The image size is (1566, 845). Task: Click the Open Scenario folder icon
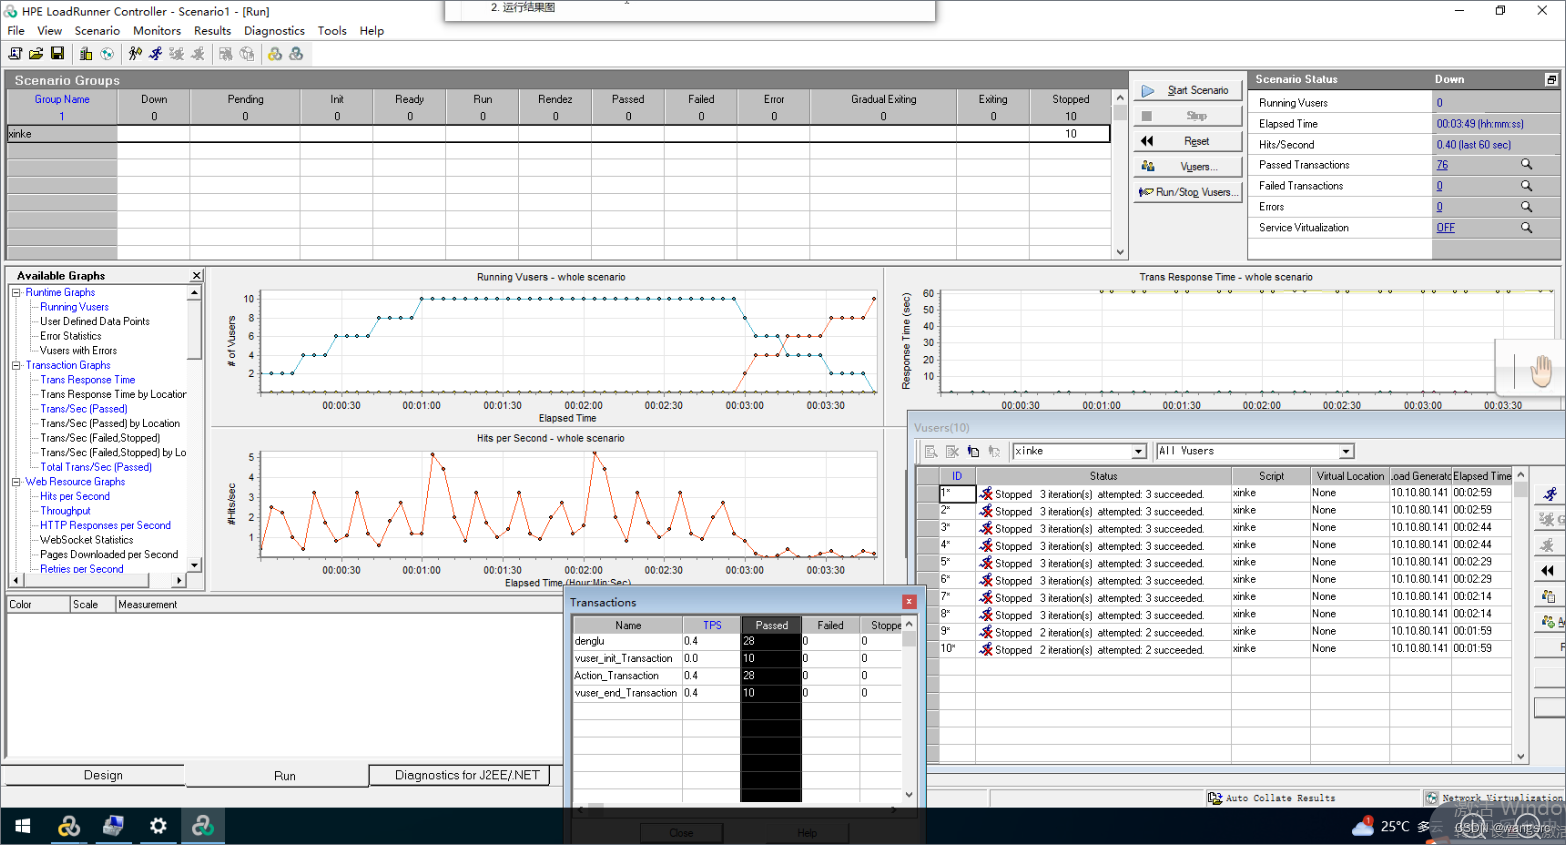click(x=36, y=54)
